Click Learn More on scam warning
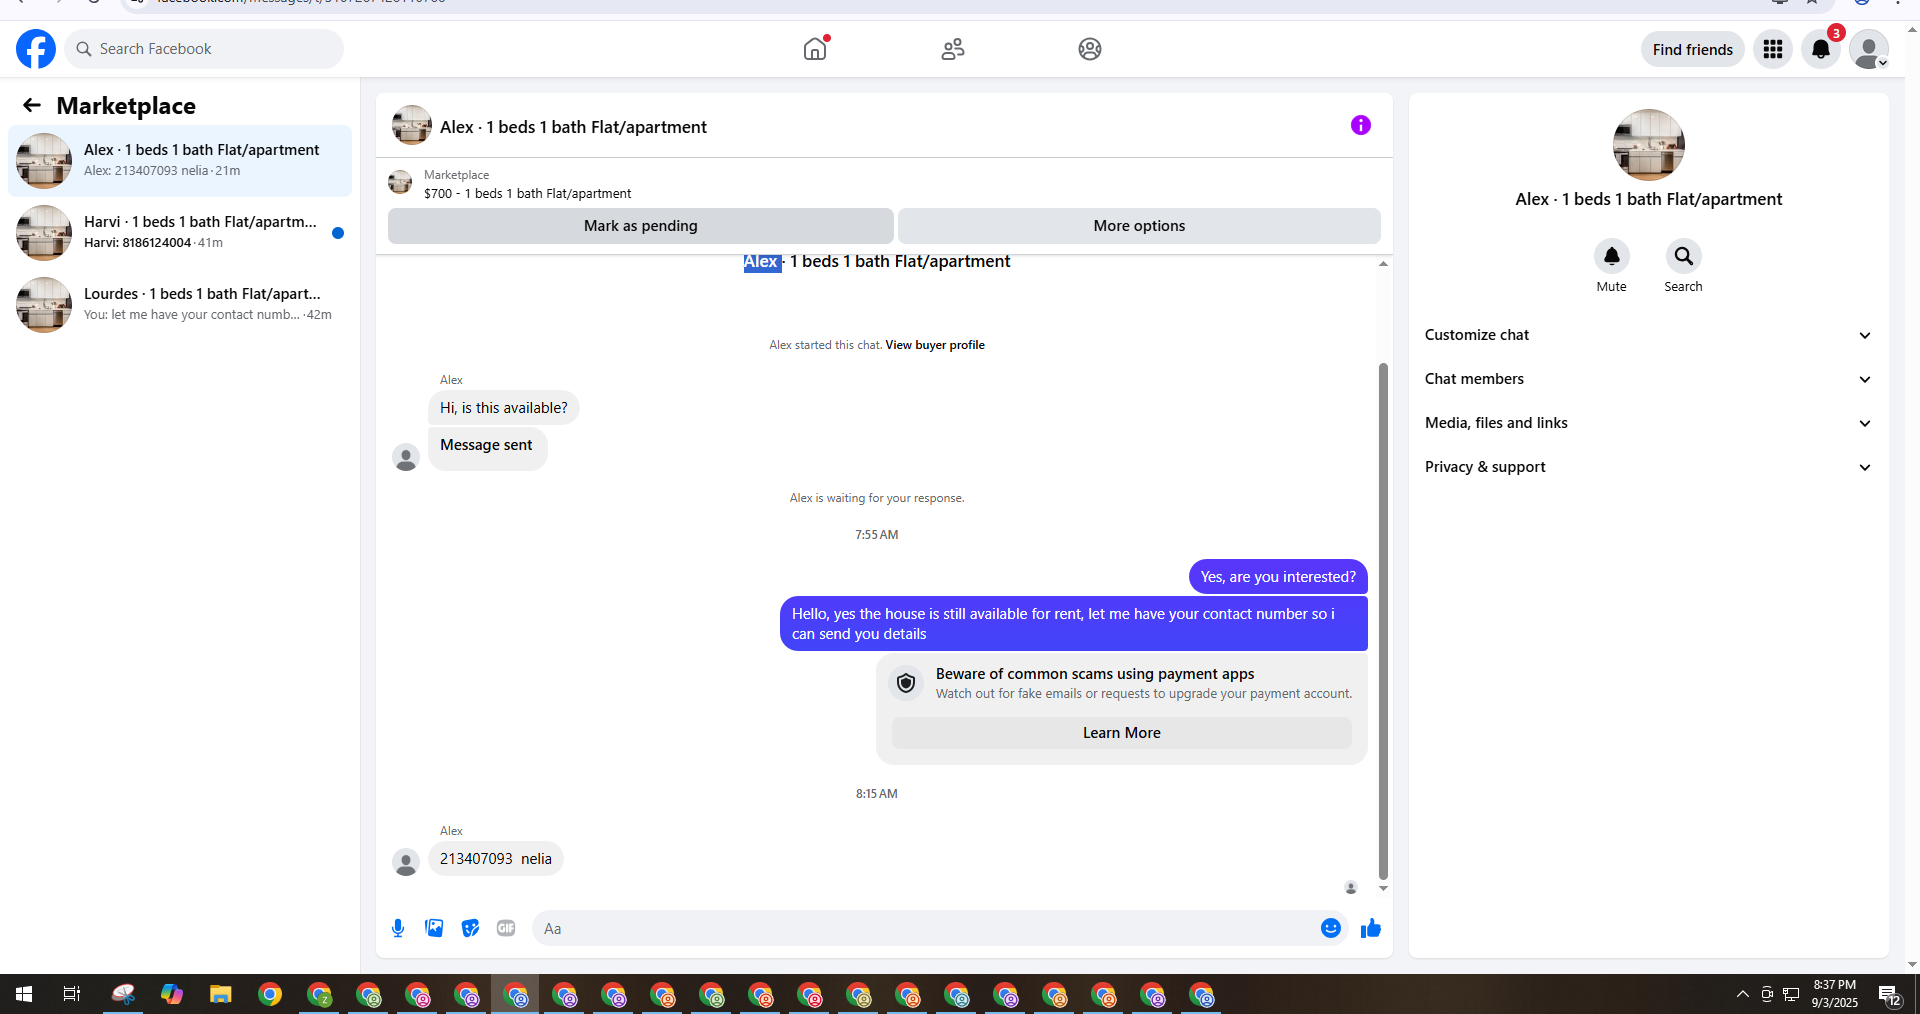 (1121, 733)
